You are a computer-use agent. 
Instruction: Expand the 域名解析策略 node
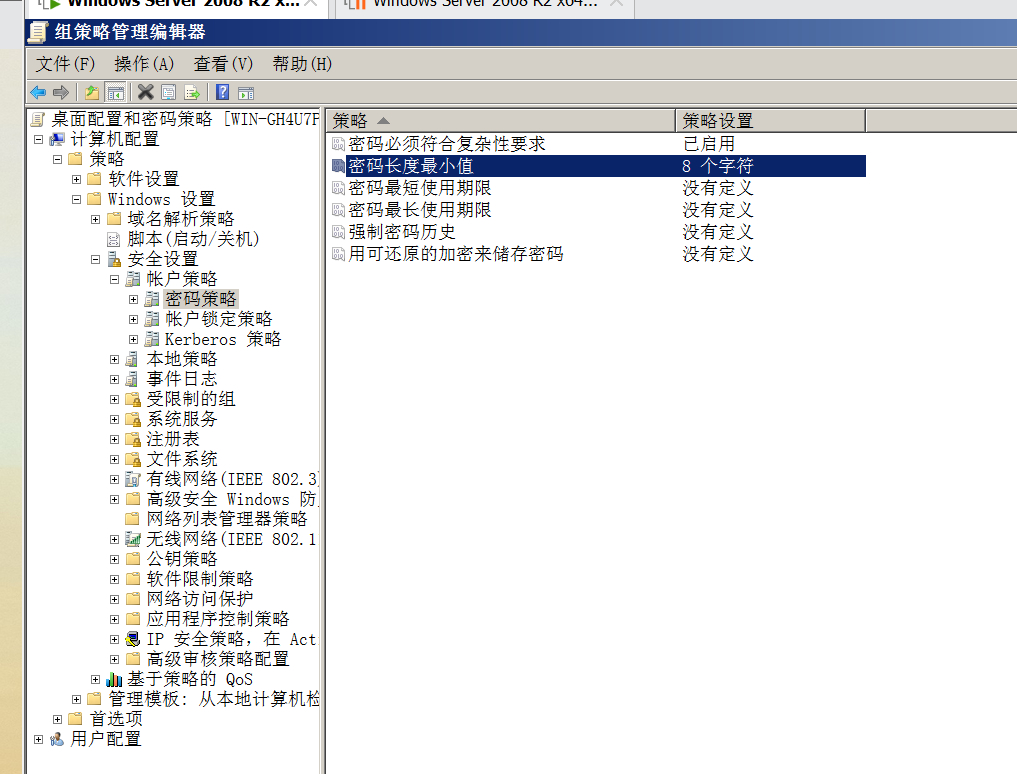[x=95, y=219]
